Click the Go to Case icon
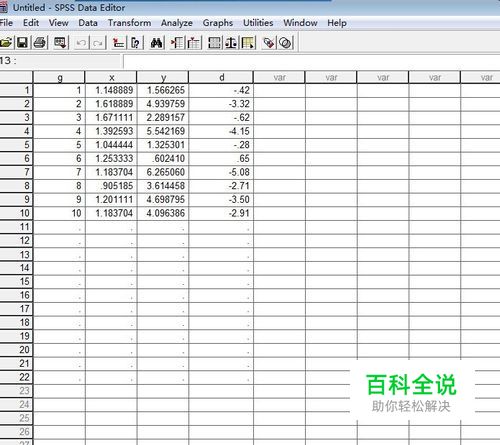This screenshot has width=500, height=445. click(x=118, y=43)
